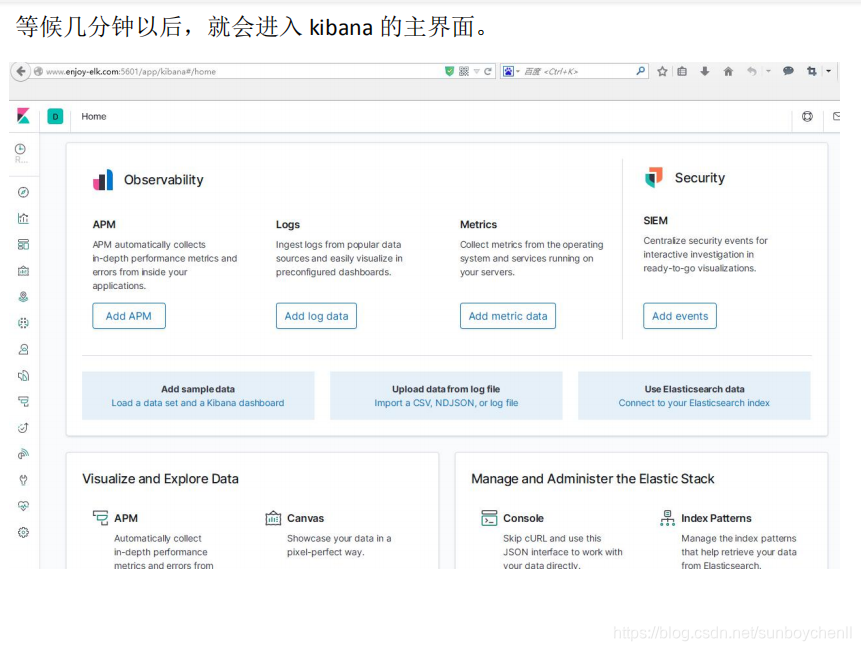Click Load a data set and a Kibana dashboard
This screenshot has height=651, width=861.
[198, 403]
